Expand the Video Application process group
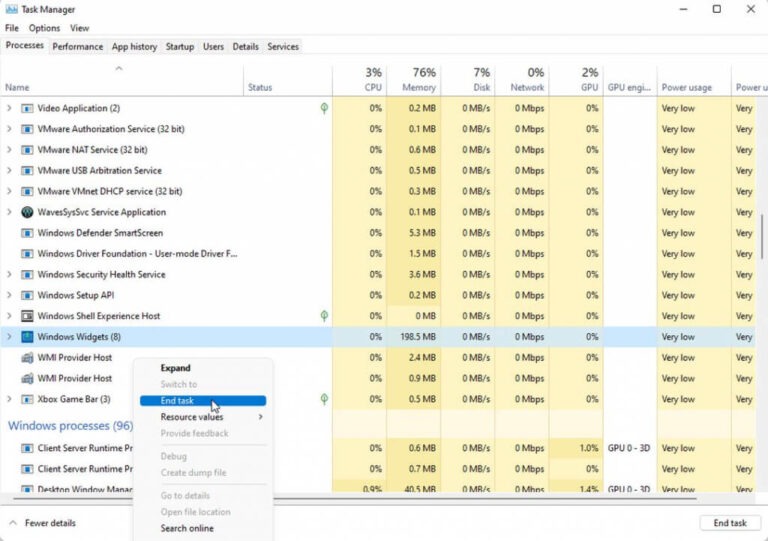The width and height of the screenshot is (768, 541). (x=10, y=108)
